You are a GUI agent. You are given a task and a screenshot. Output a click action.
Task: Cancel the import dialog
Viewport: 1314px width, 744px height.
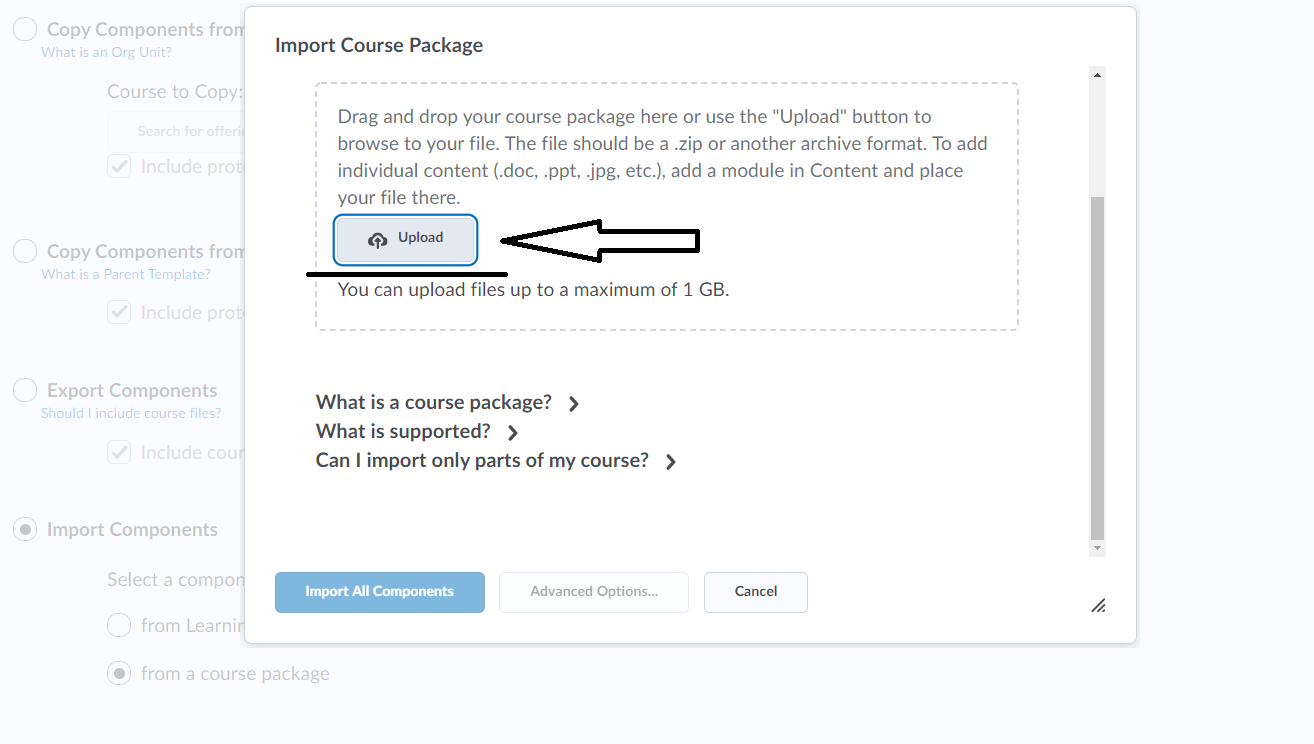point(756,592)
